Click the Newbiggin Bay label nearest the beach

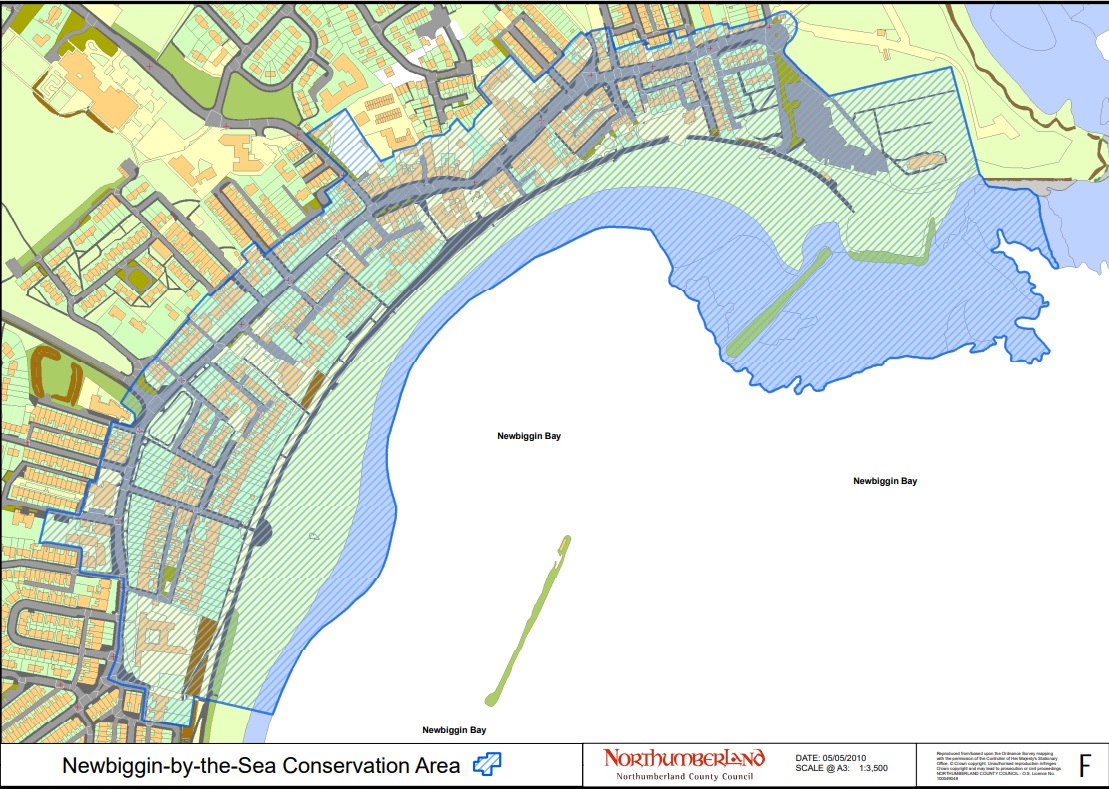coord(529,436)
